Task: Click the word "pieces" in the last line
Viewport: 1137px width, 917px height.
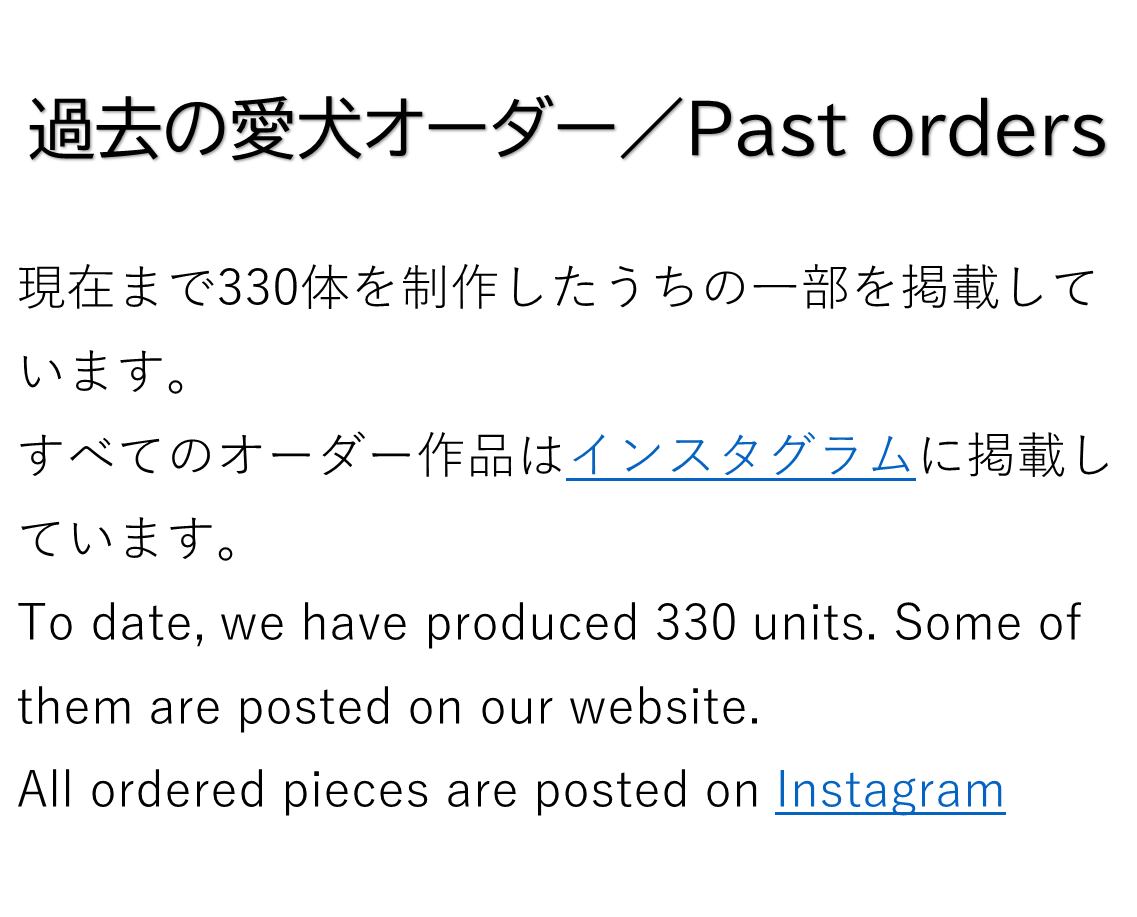Action: click(355, 792)
